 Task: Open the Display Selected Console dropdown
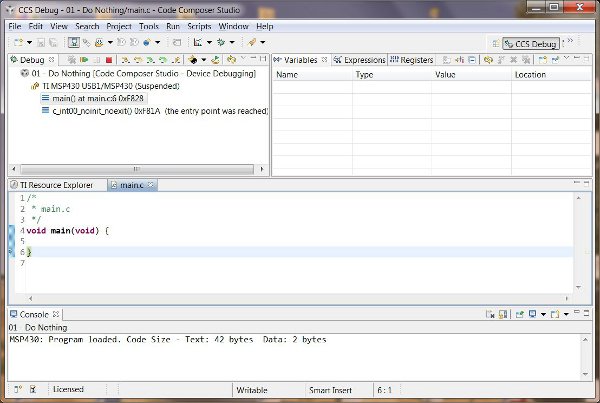(x=543, y=314)
